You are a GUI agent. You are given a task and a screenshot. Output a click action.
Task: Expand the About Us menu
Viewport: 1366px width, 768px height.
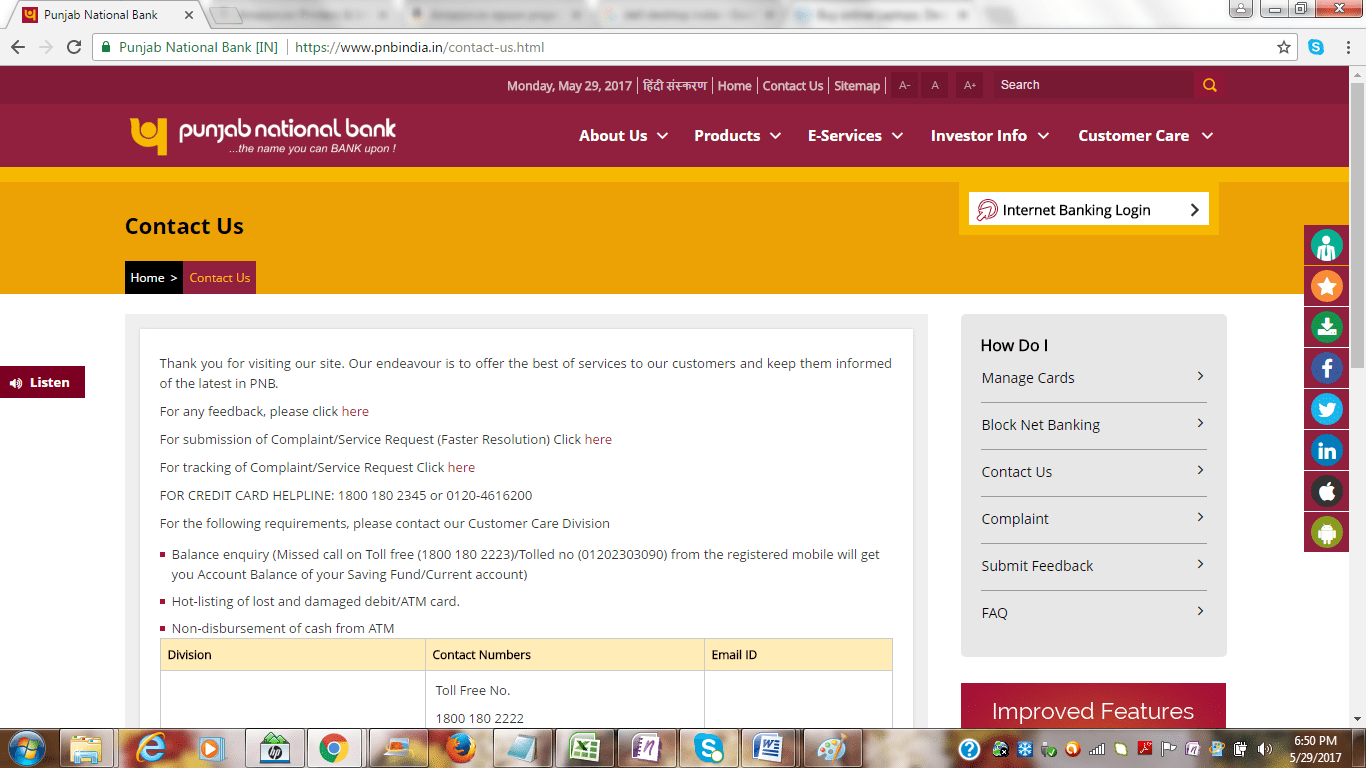pyautogui.click(x=623, y=136)
